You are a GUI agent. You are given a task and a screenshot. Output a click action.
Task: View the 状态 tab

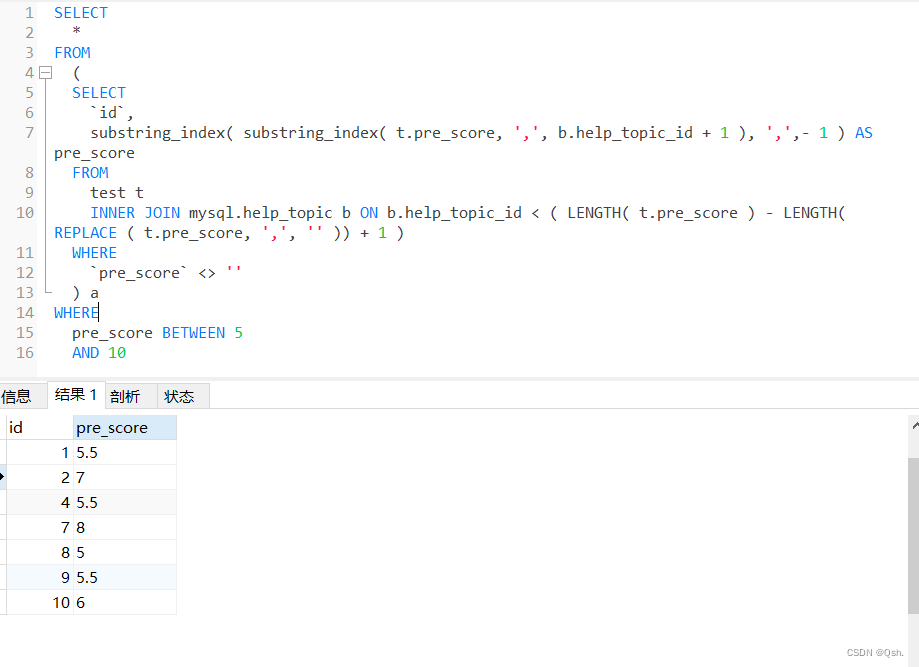[x=179, y=396]
